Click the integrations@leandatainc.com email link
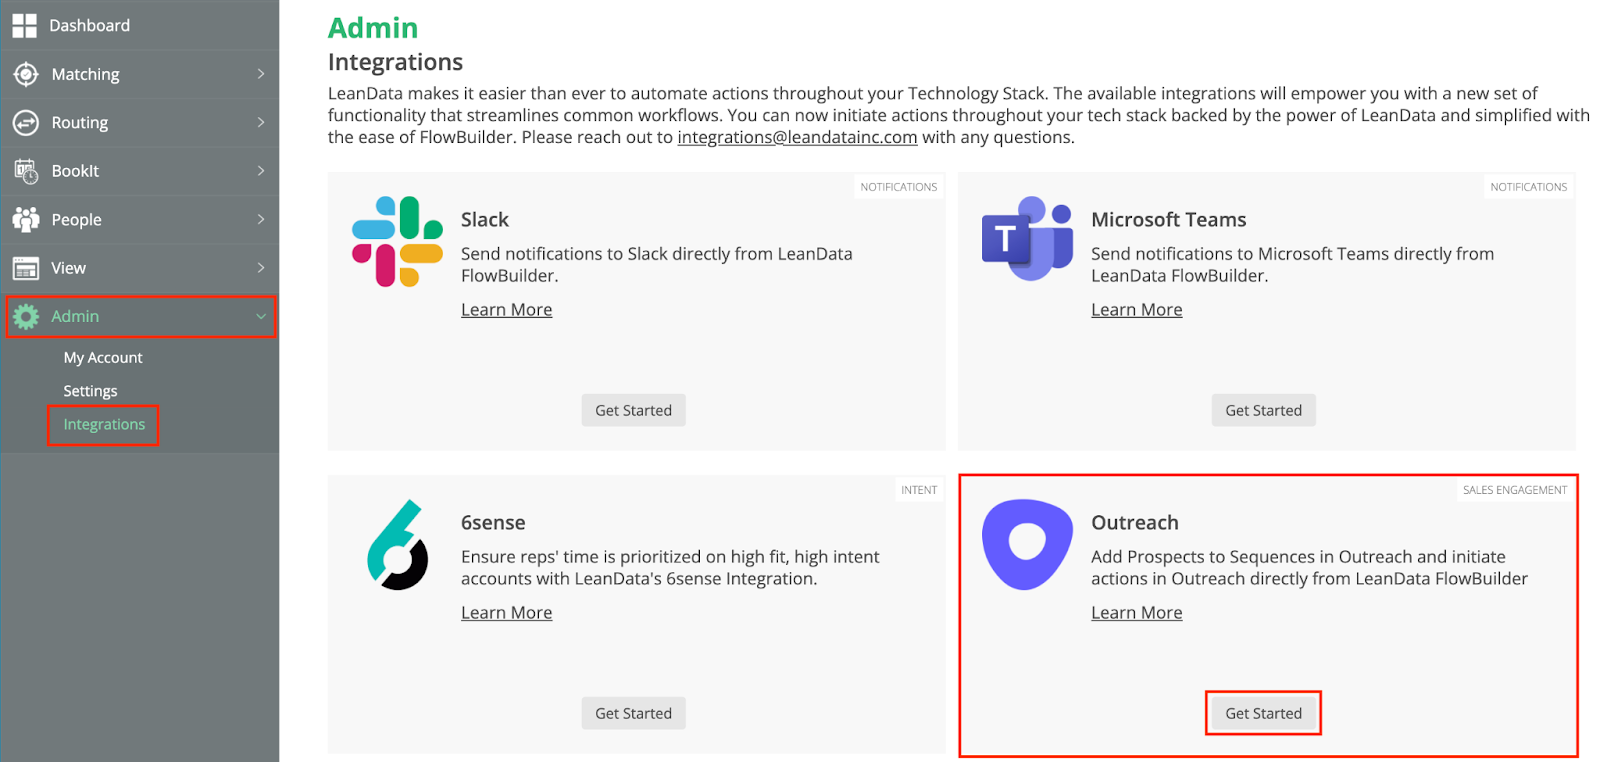The image size is (1600, 762). coord(797,137)
